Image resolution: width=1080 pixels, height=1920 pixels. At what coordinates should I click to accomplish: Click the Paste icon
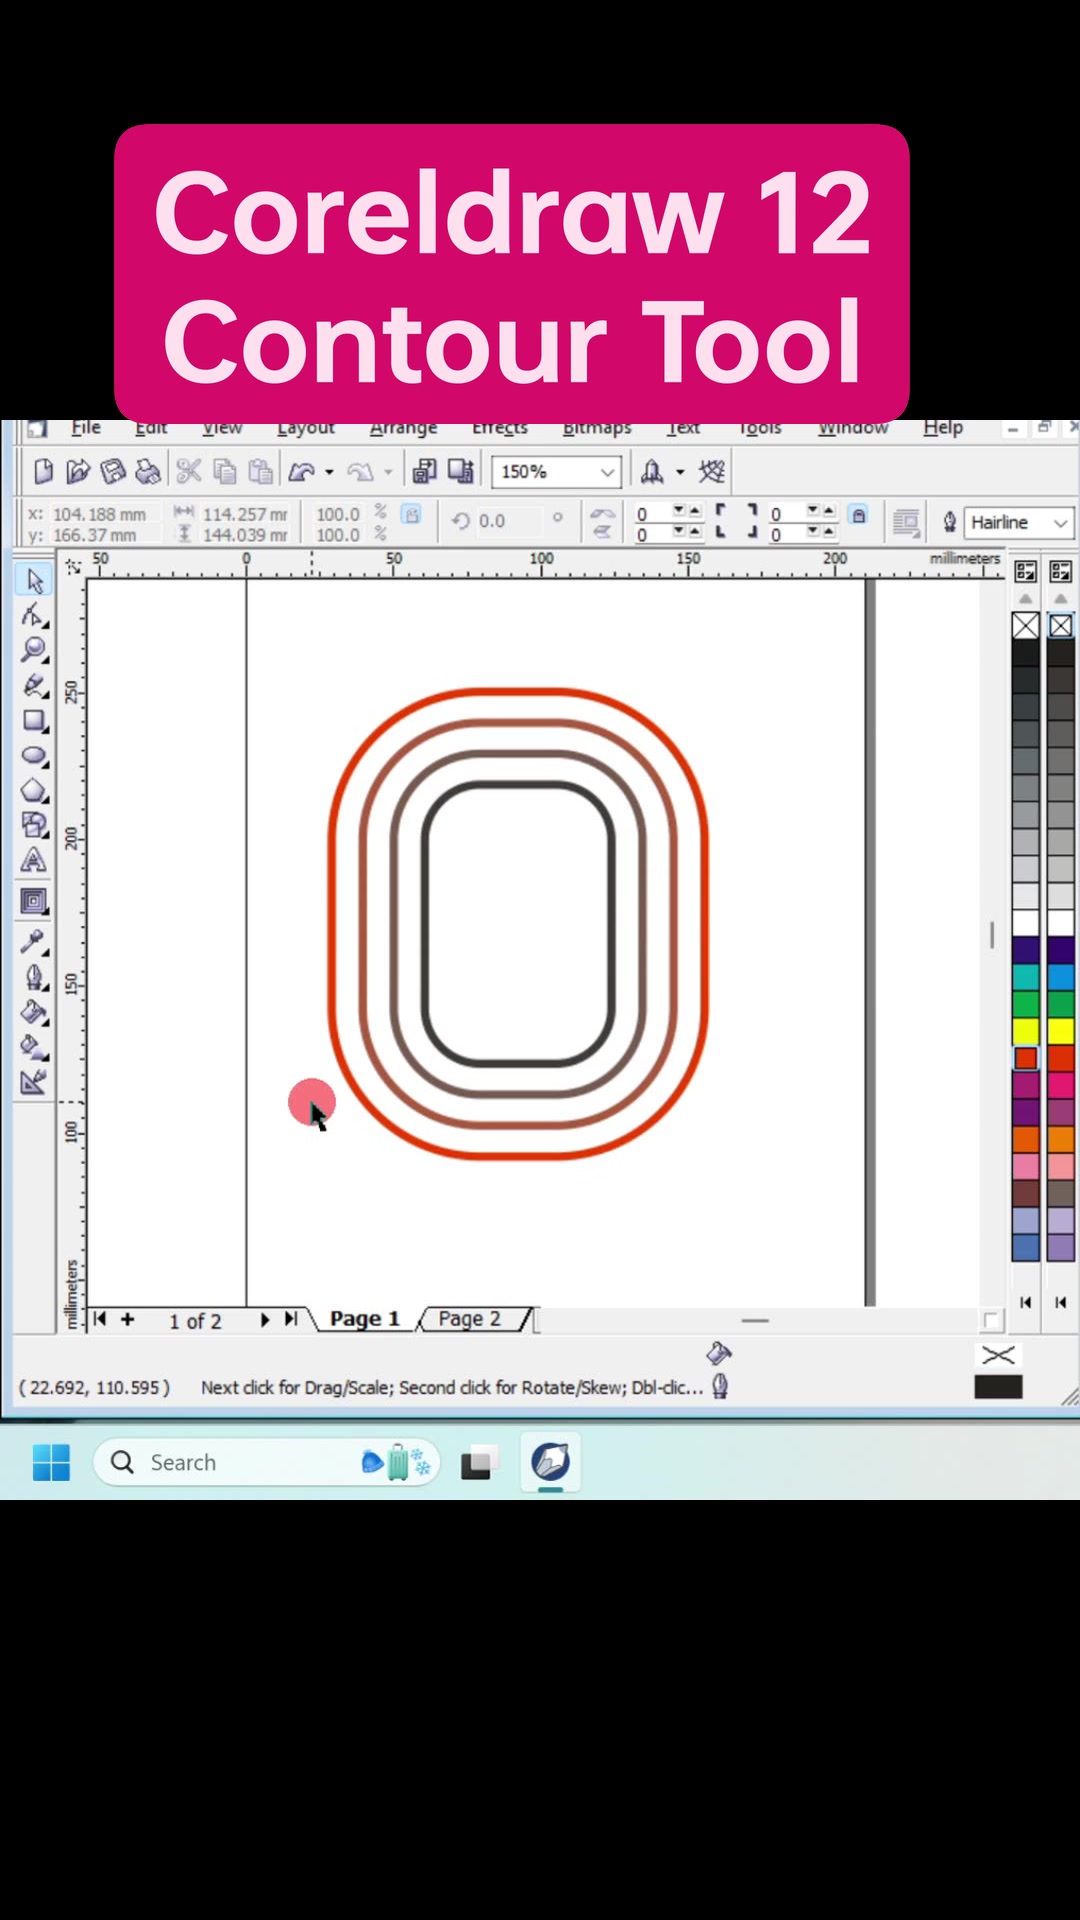(x=260, y=471)
